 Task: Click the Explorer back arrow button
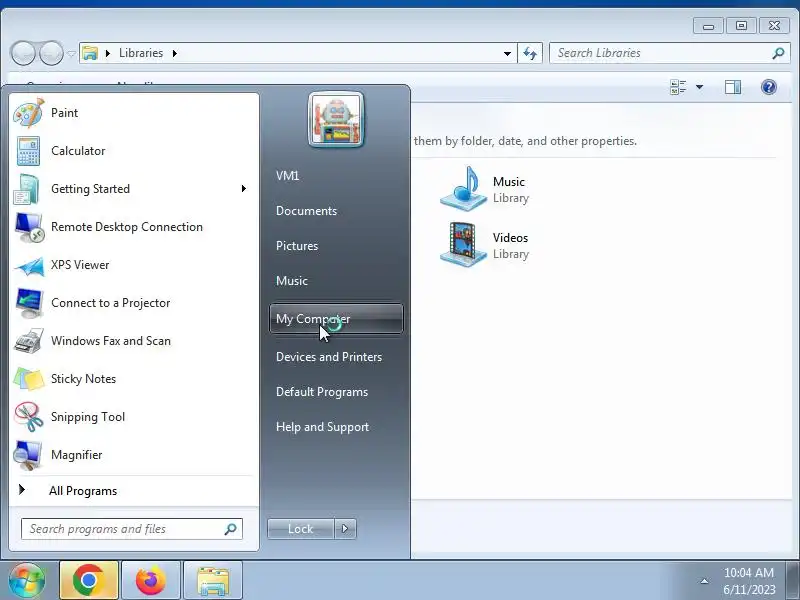tap(23, 53)
